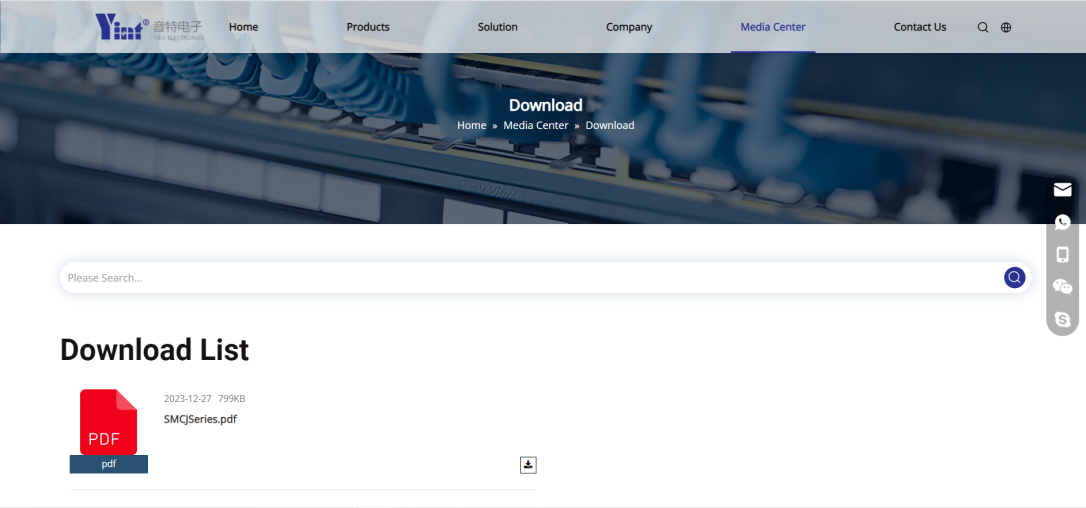Navigate to Contact Us
The width and height of the screenshot is (1086, 508).
(919, 27)
